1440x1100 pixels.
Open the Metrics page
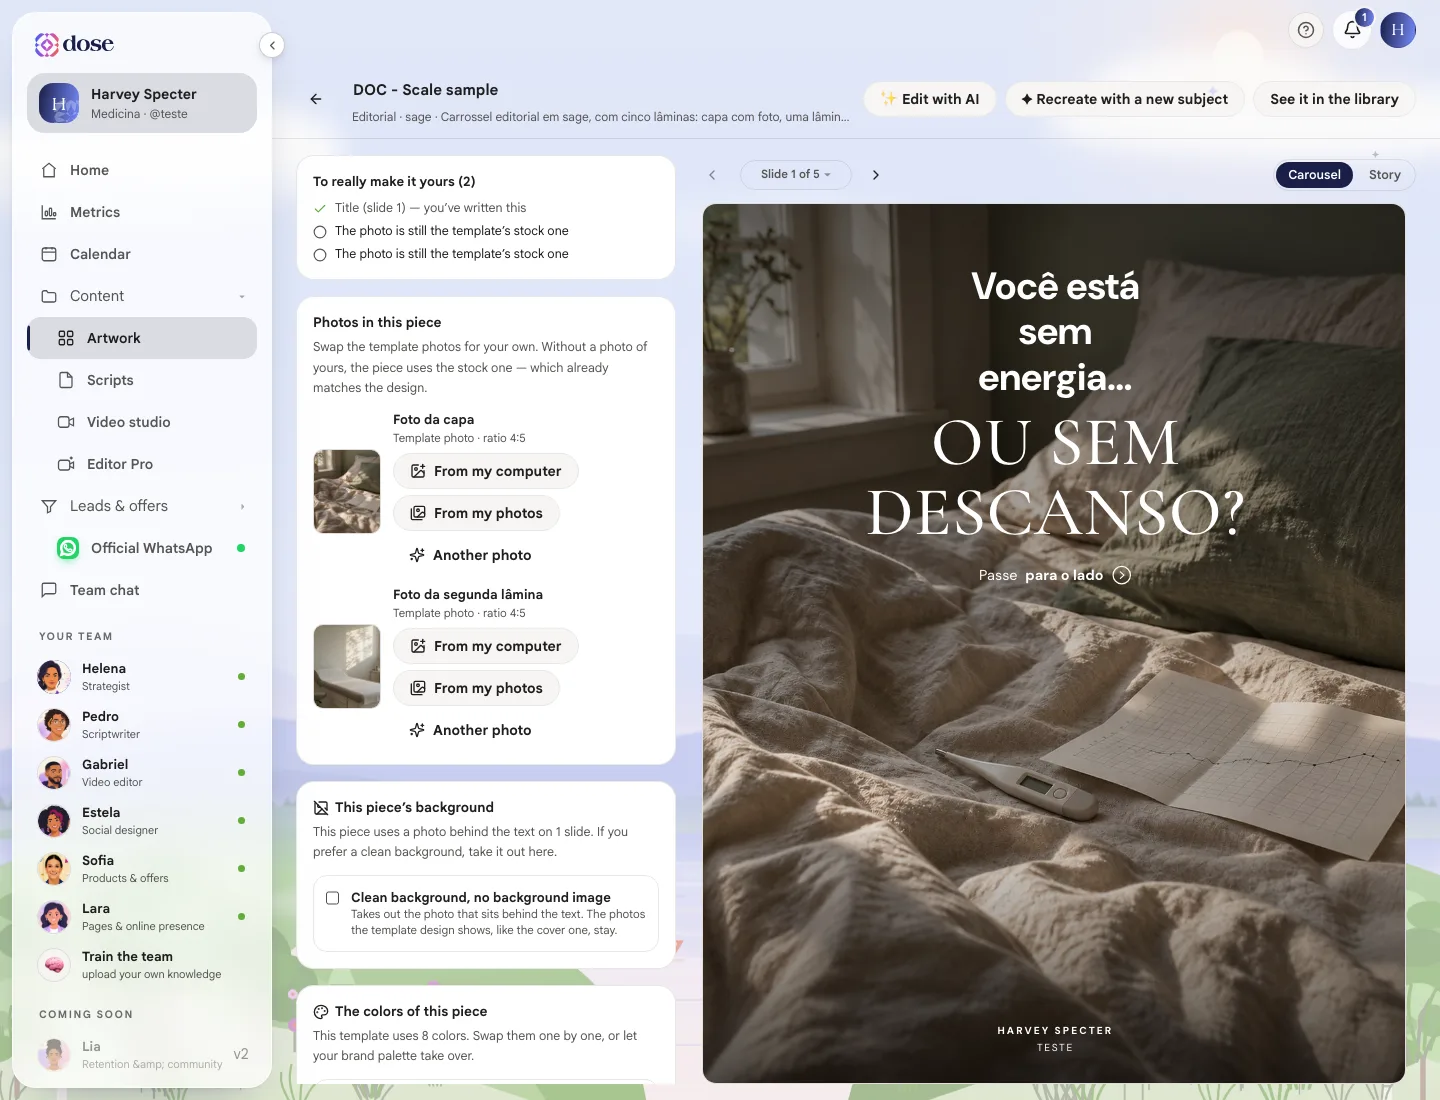coord(142,212)
